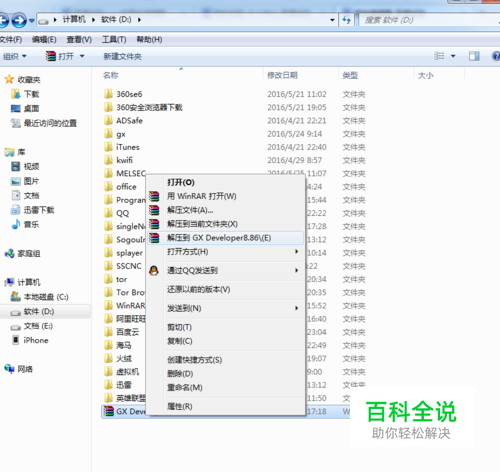This screenshot has height=472, width=500.
Task: Expand 打开方式(H) submenu
Action: coord(226,252)
